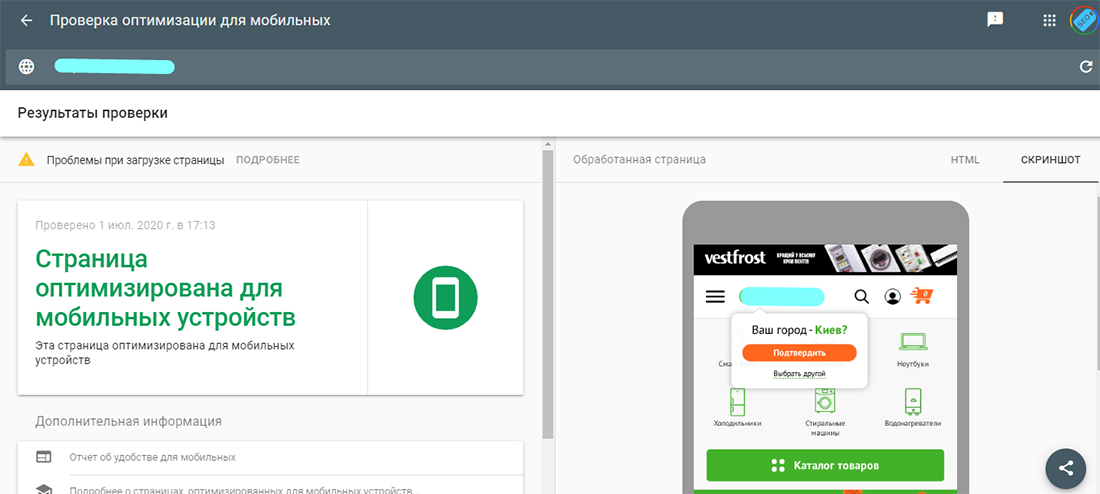Click the green mobile-friendly phone icon
Viewport: 1100px width, 494px height.
[x=445, y=298]
